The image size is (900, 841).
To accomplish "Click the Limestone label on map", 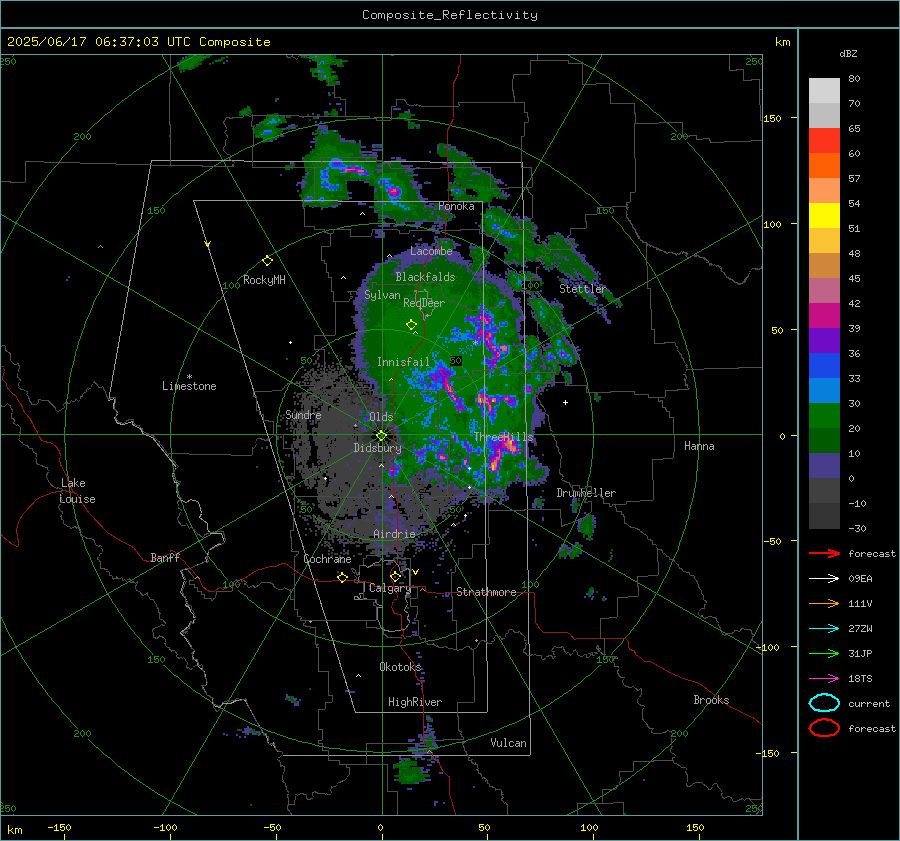I will pyautogui.click(x=189, y=386).
